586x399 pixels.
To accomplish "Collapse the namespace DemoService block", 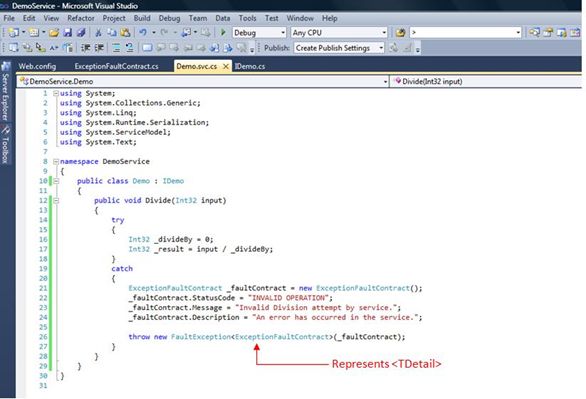I will pos(56,162).
